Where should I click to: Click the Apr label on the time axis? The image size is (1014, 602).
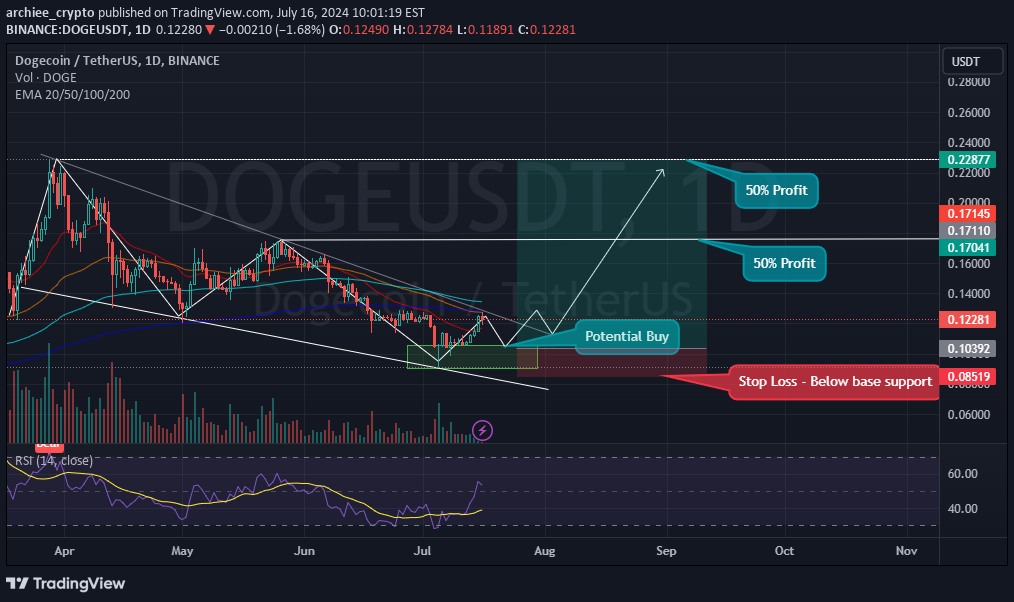pyautogui.click(x=64, y=551)
